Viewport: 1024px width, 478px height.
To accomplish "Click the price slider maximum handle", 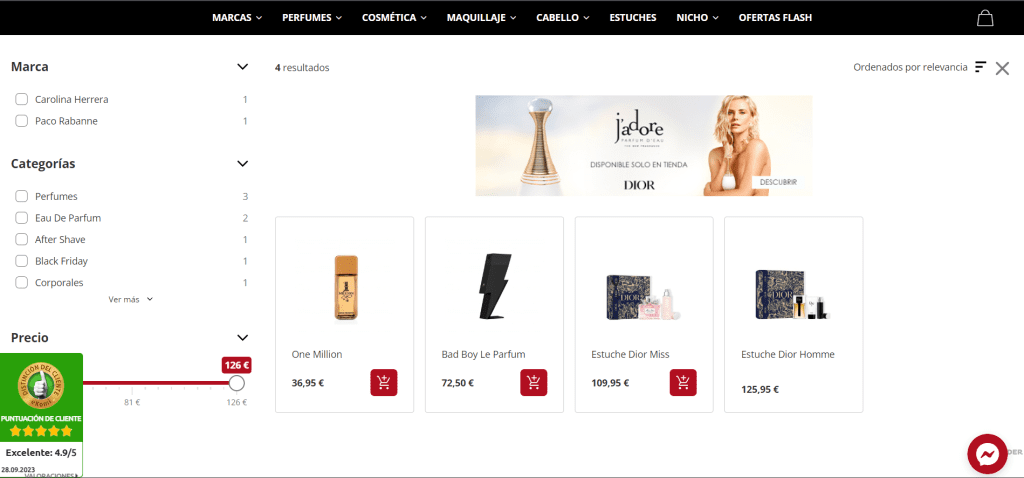I will click(237, 383).
